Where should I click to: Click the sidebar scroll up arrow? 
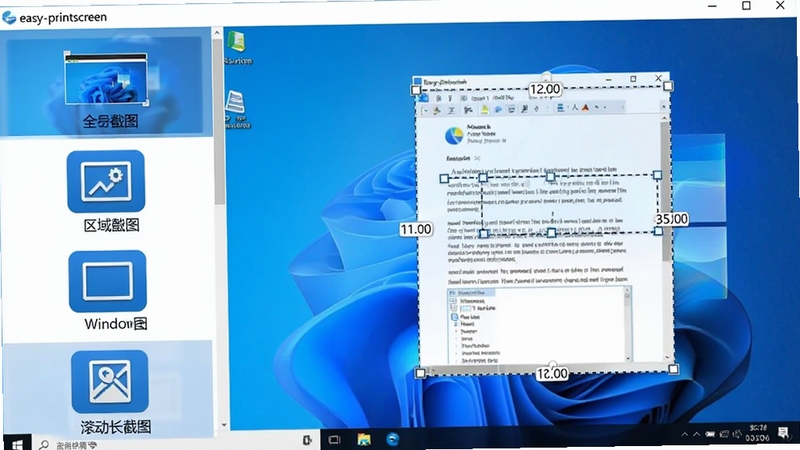pyautogui.click(x=217, y=33)
